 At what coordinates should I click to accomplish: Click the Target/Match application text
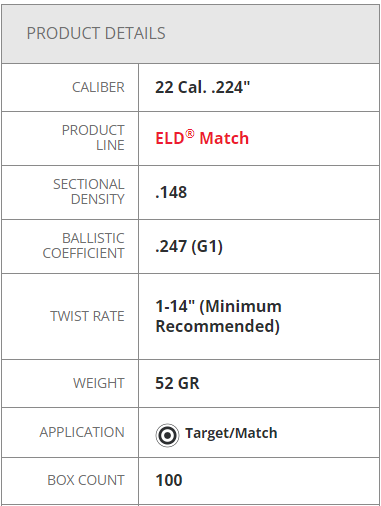pyautogui.click(x=231, y=433)
